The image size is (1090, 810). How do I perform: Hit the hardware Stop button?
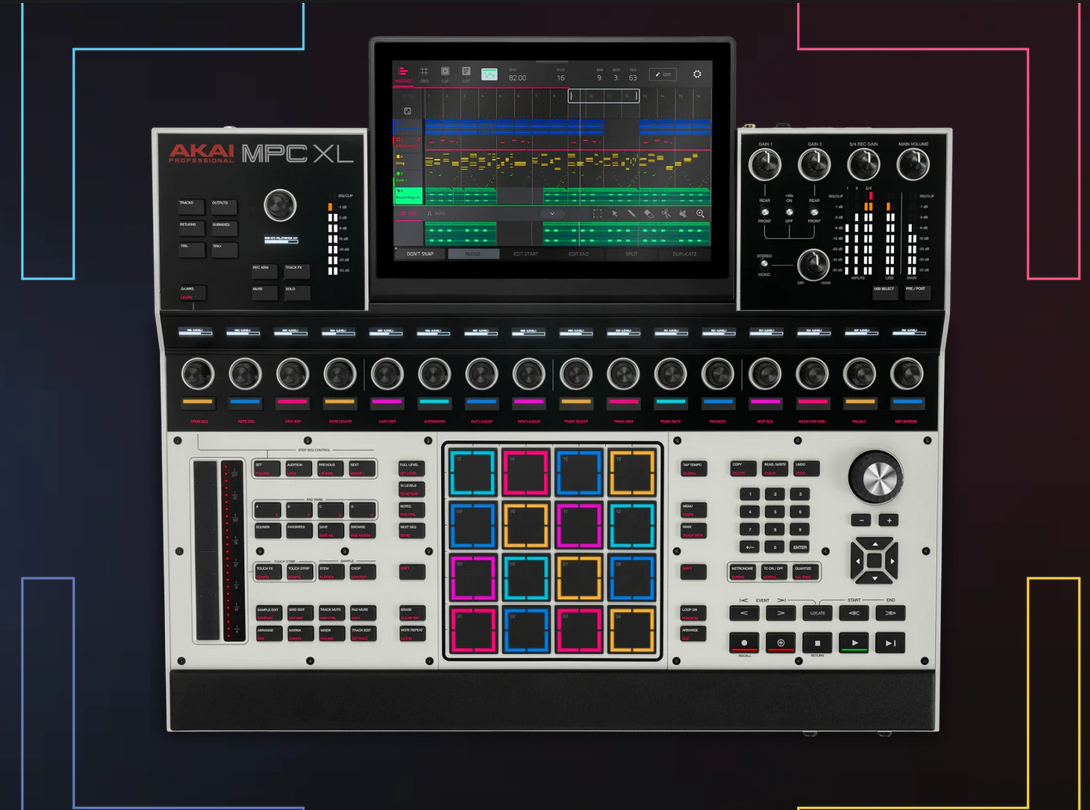tap(818, 643)
